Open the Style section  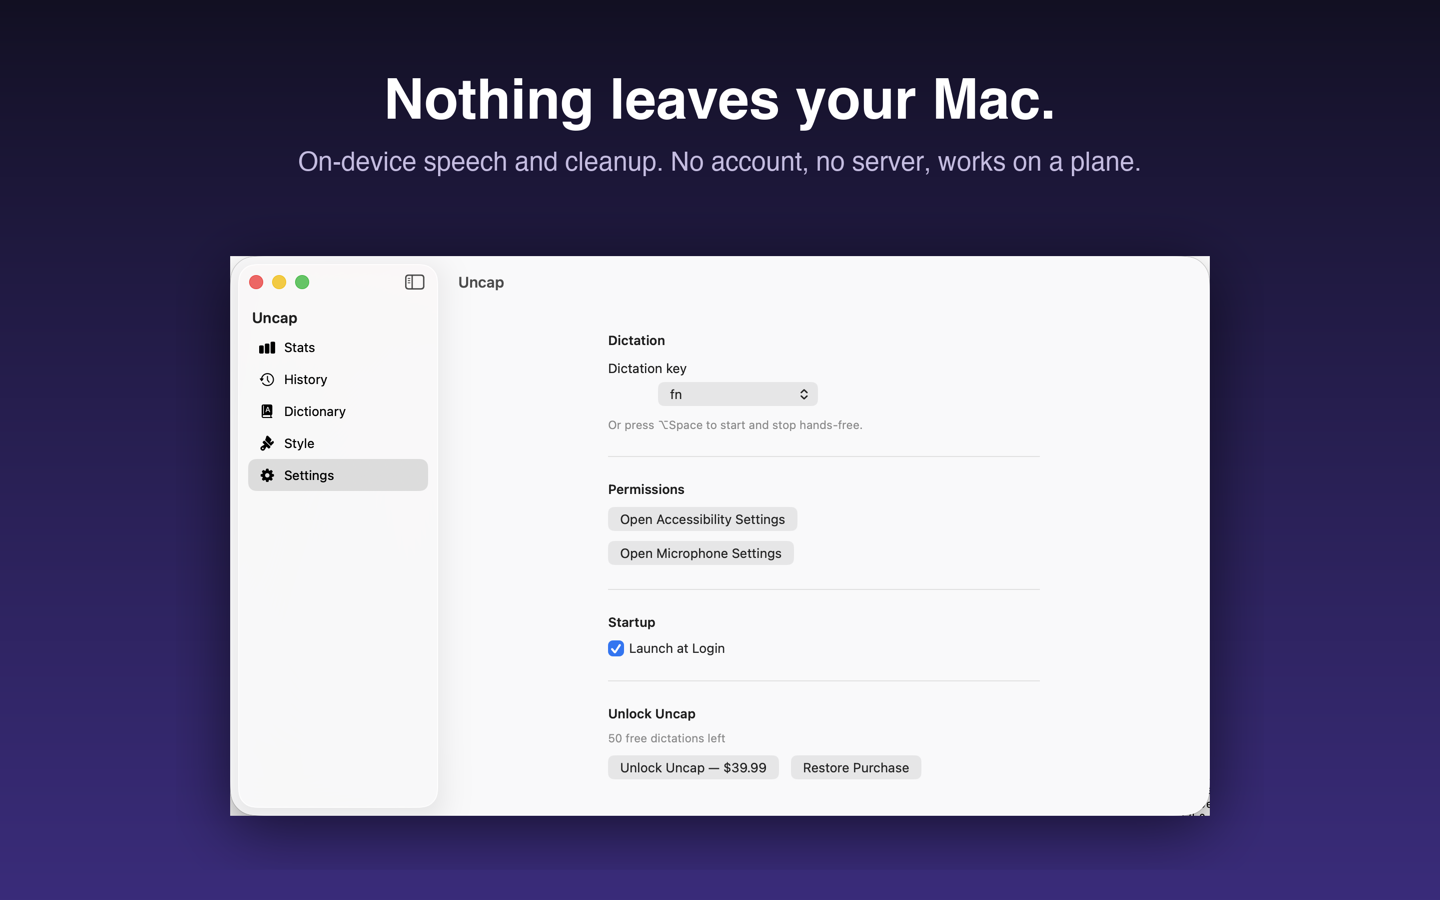click(x=338, y=443)
